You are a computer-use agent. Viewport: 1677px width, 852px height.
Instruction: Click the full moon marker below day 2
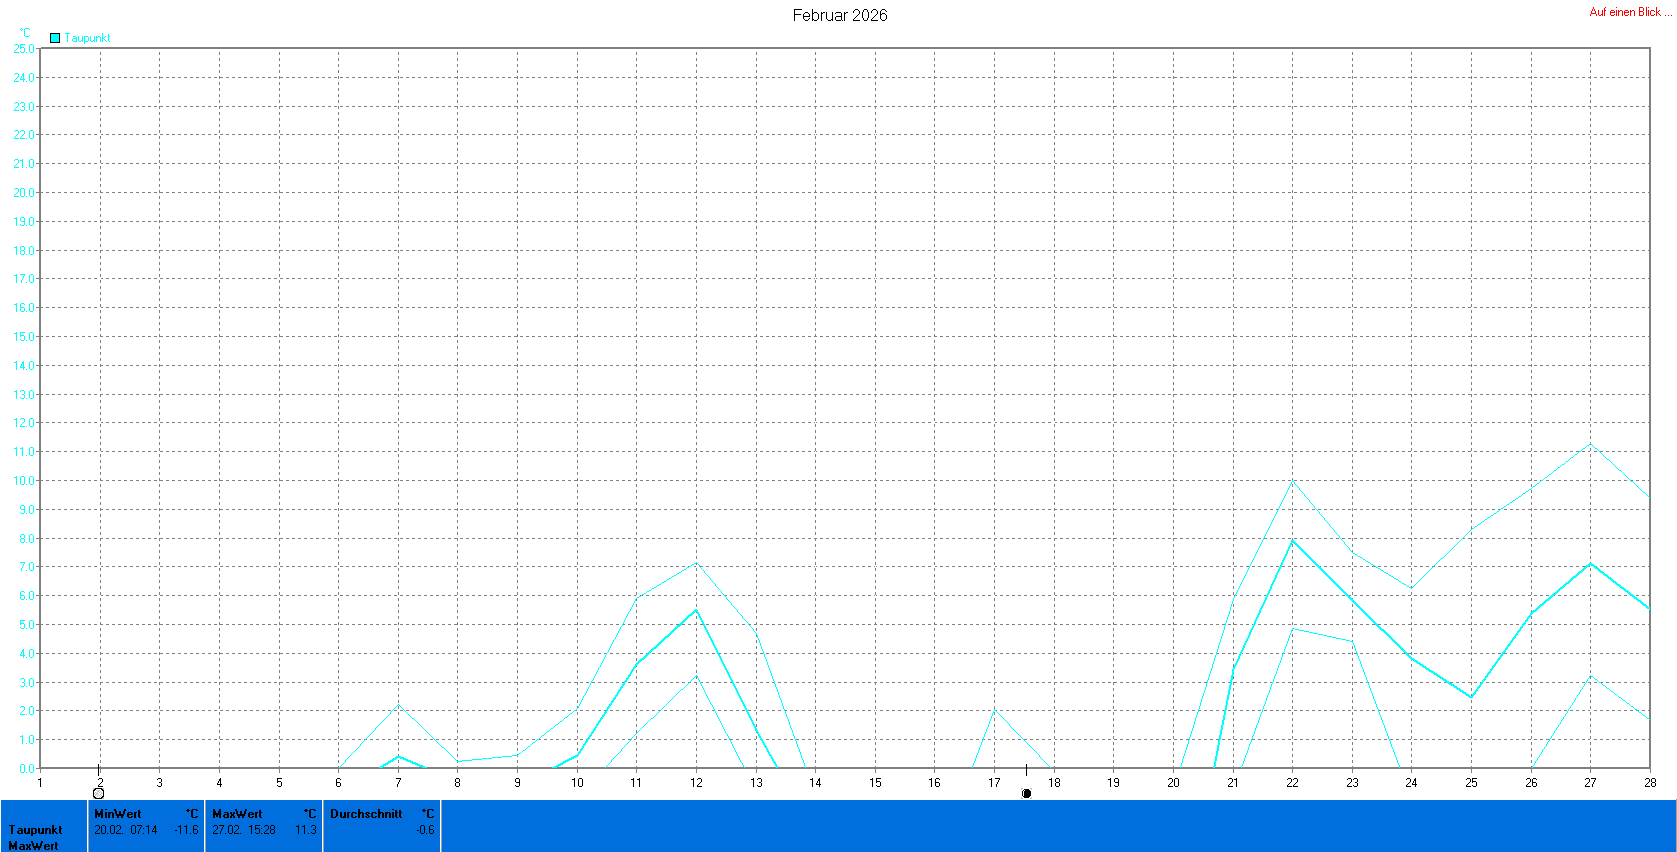pos(98,793)
